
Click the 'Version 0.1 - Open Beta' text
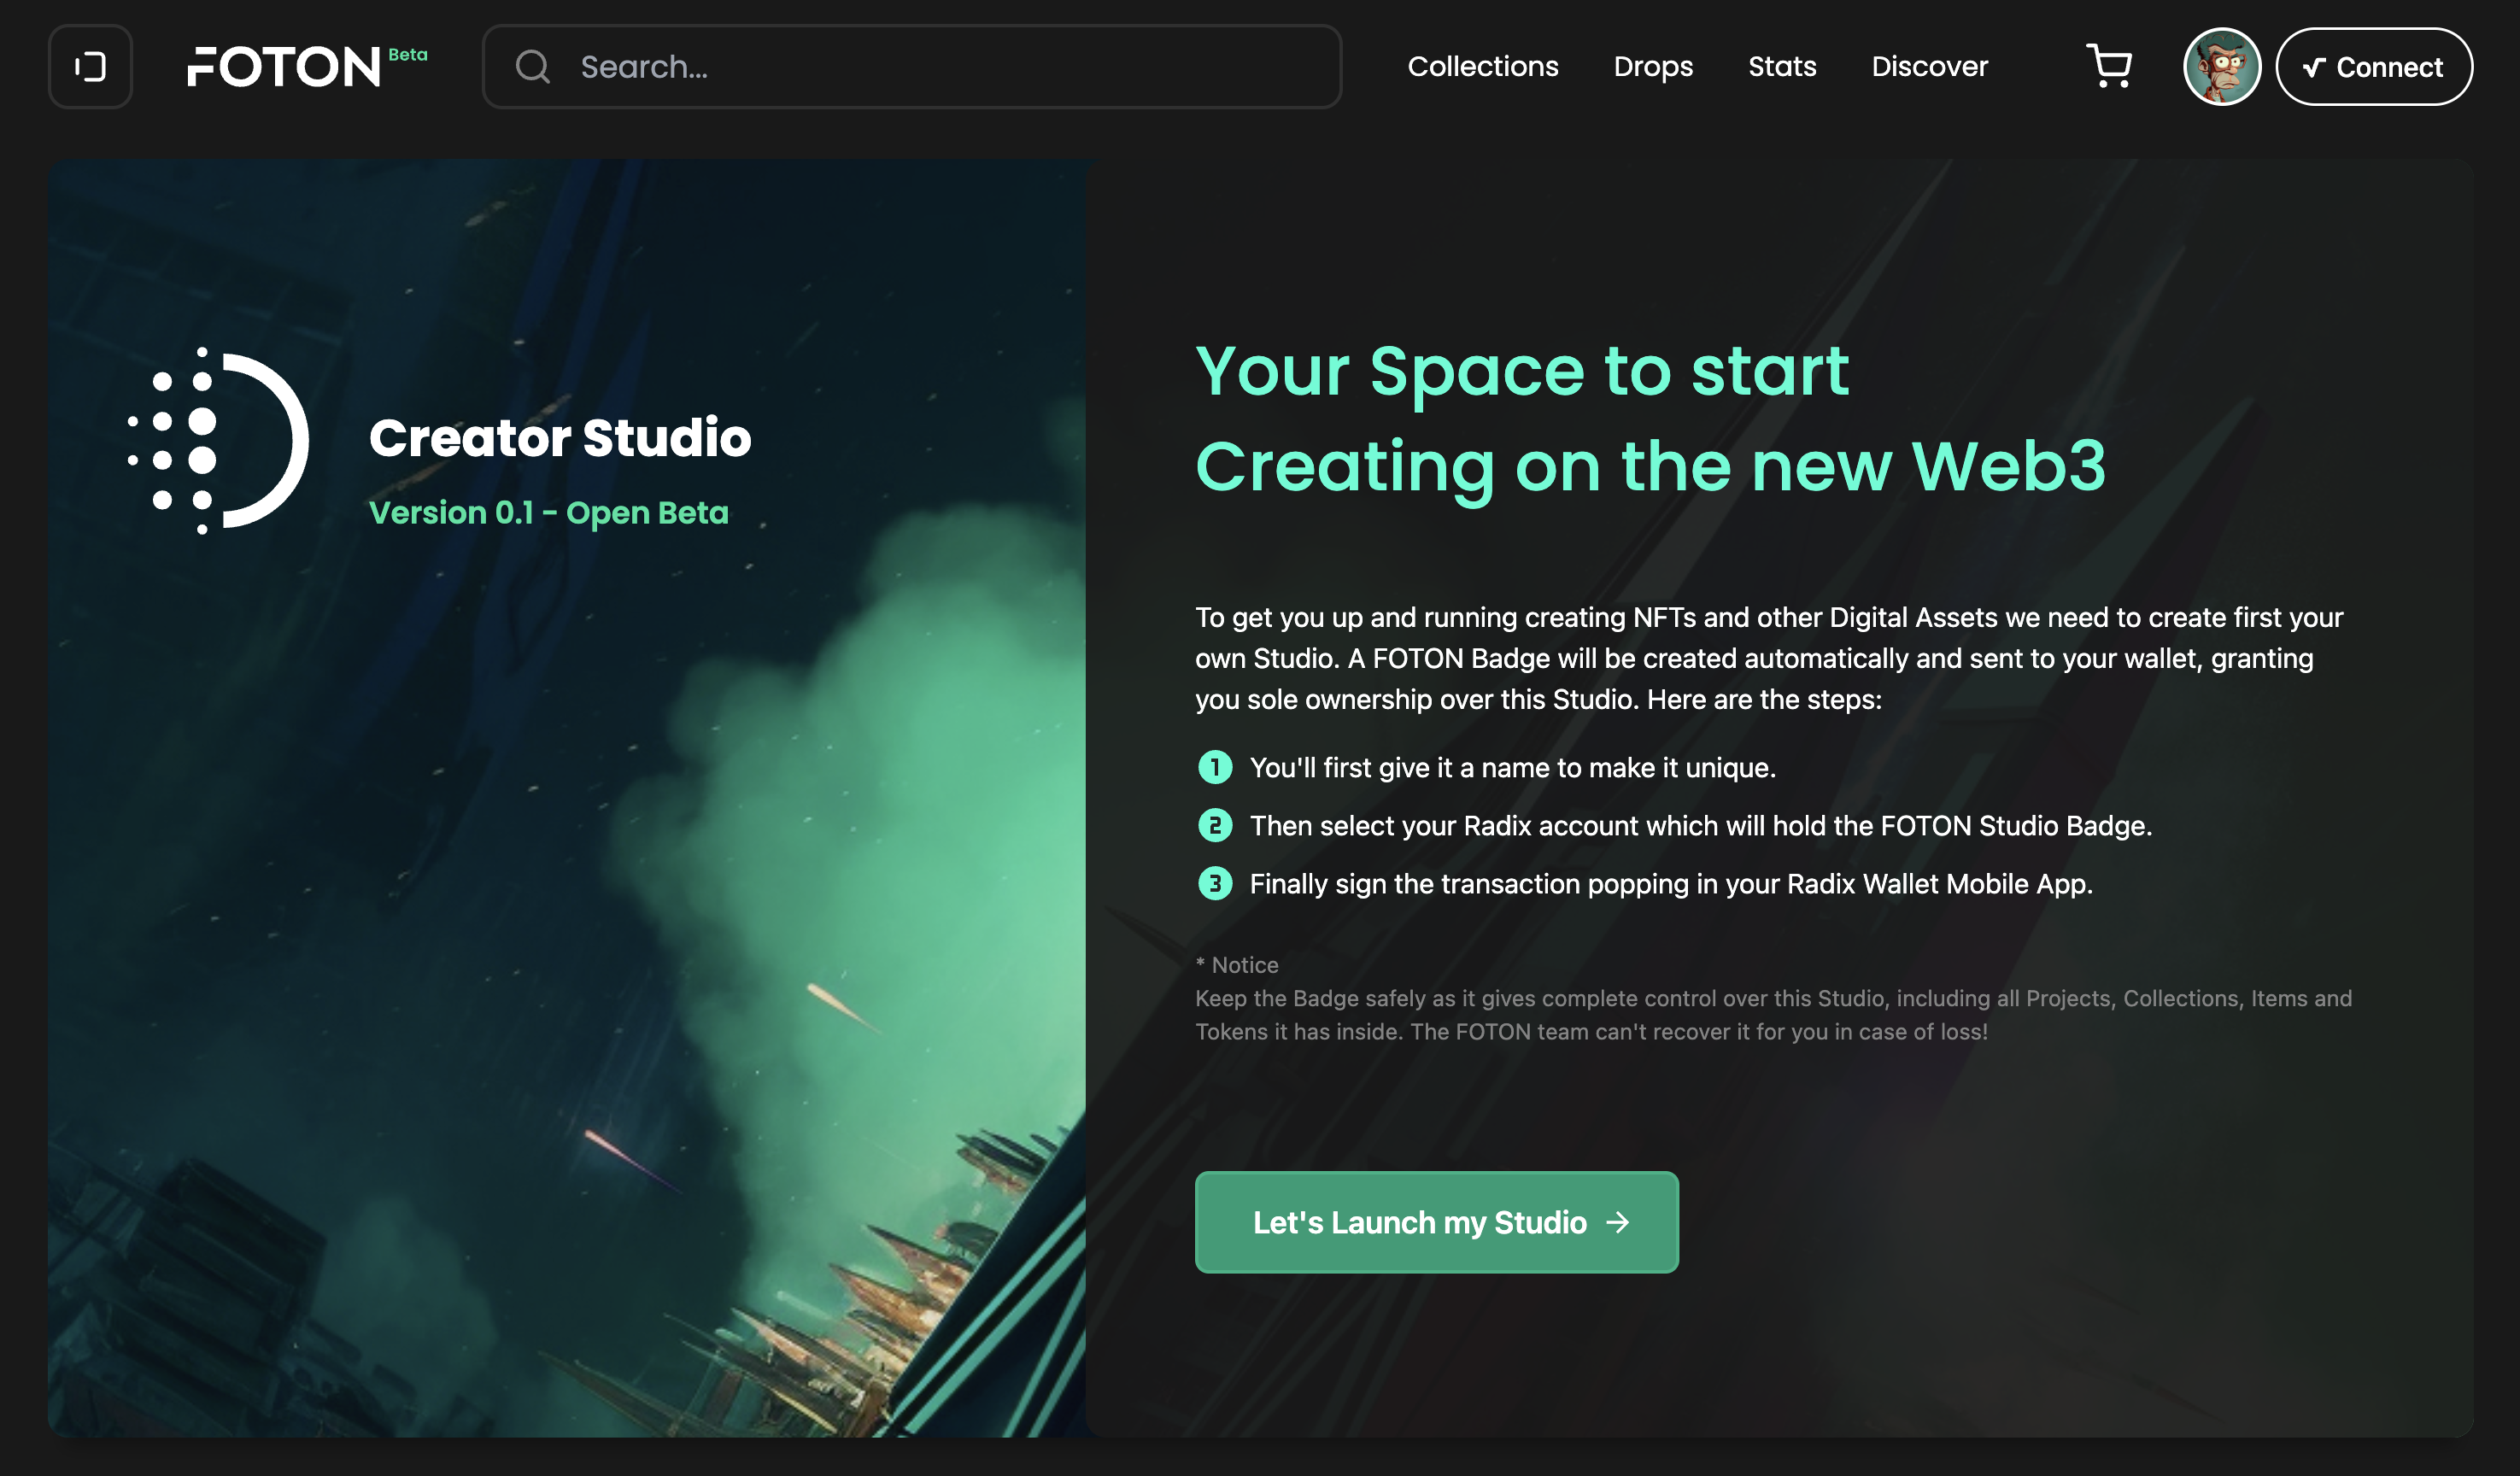549,513
